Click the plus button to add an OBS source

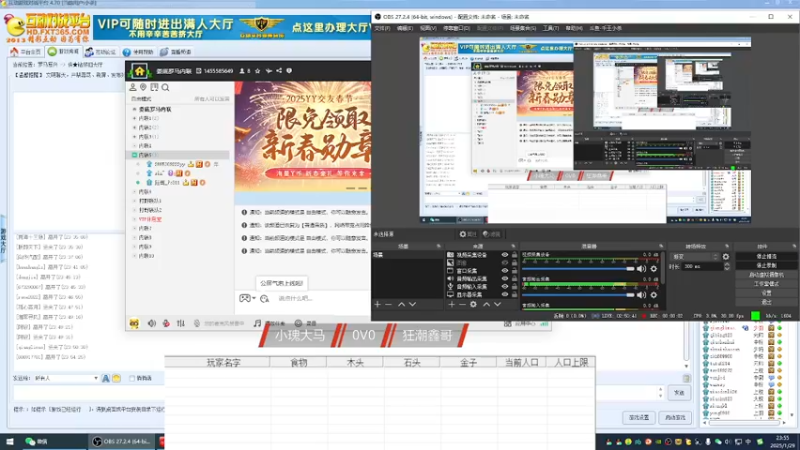[451, 305]
